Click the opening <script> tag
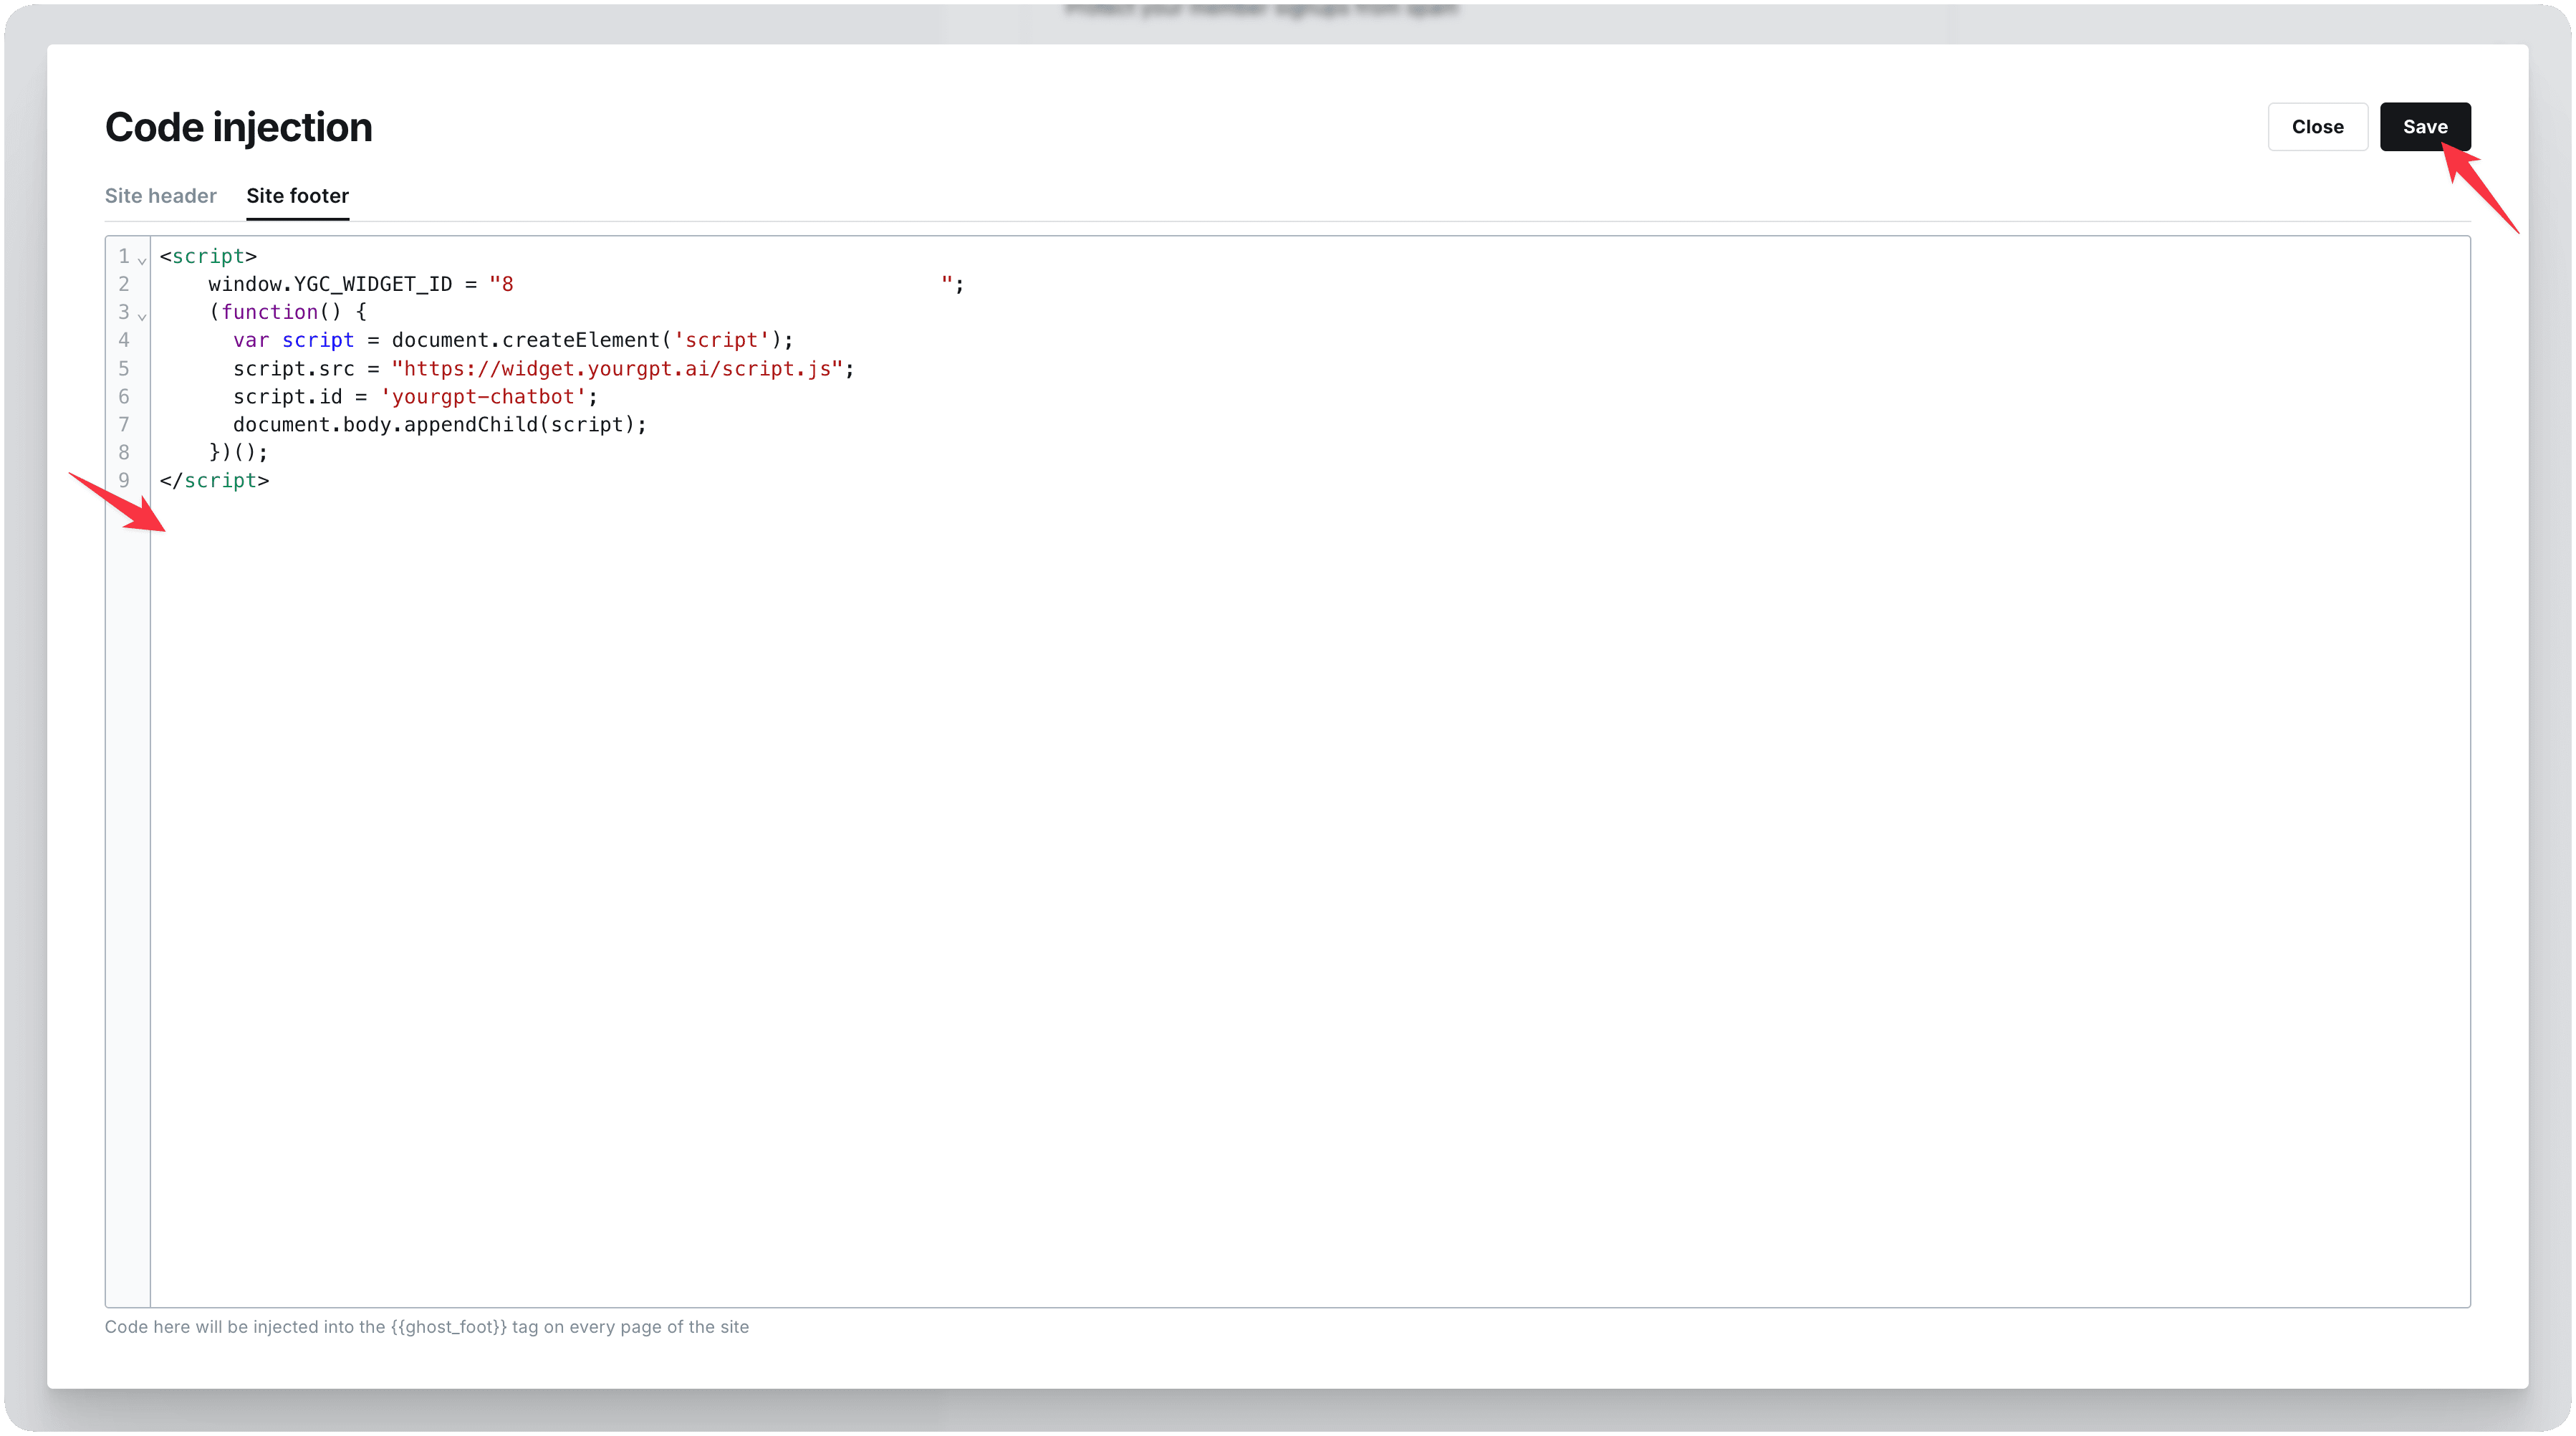Image resolution: width=2576 pixels, height=1436 pixels. click(207, 256)
